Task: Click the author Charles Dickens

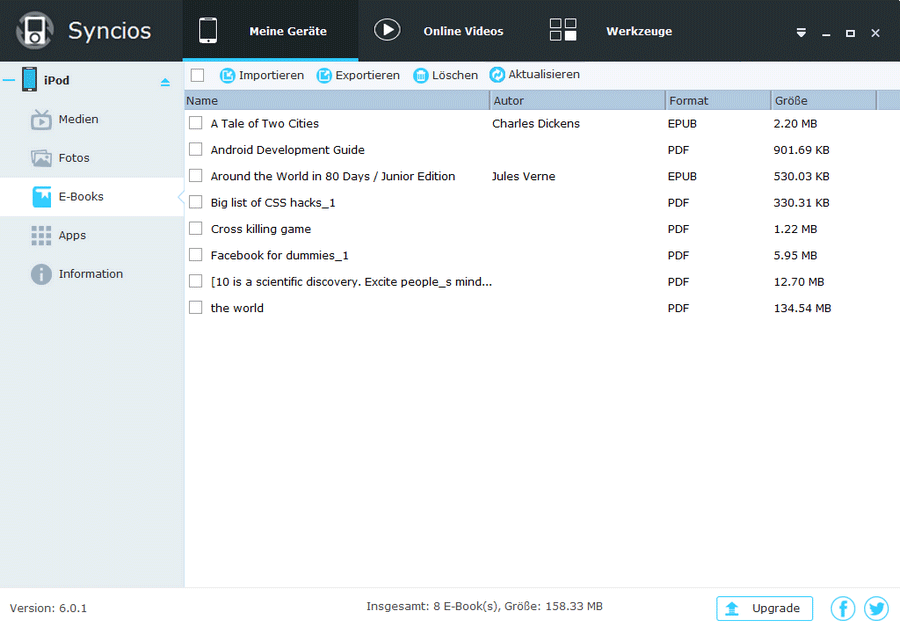Action: 536,123
